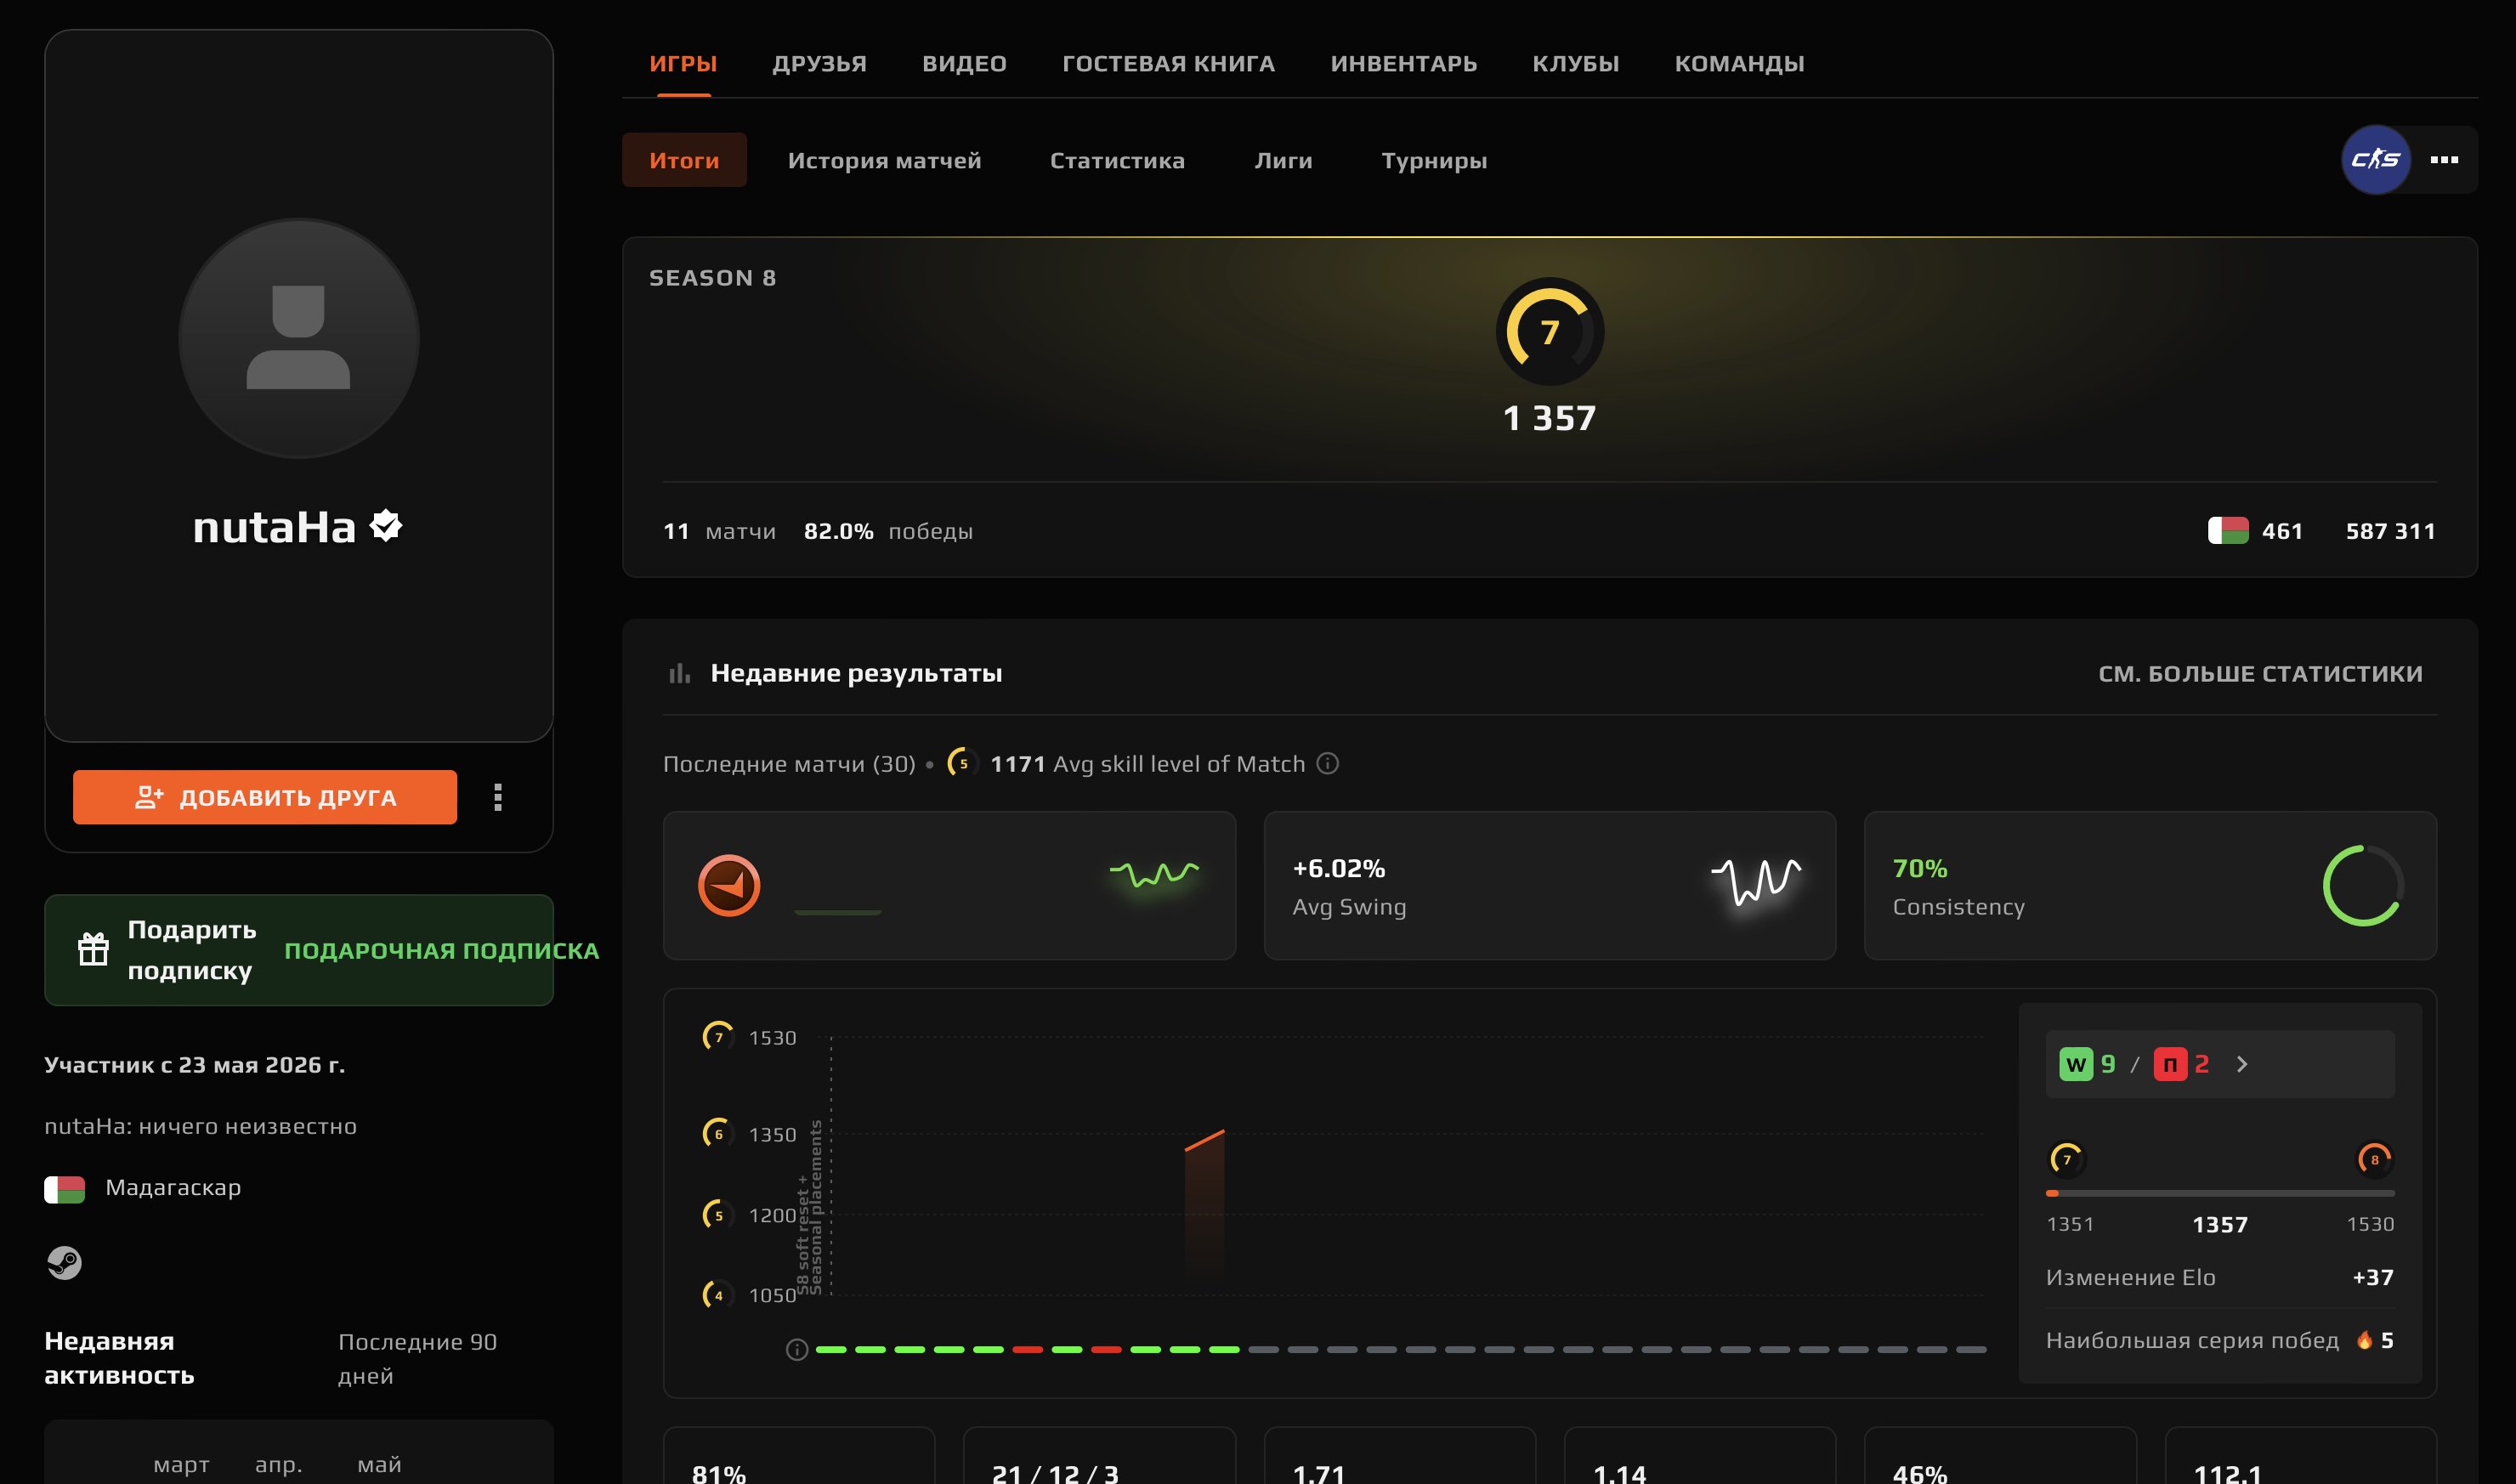Viewport: 2516px width, 1484px height.
Task: Switch to ДРУЗЬЯ tab
Action: pos(819,64)
